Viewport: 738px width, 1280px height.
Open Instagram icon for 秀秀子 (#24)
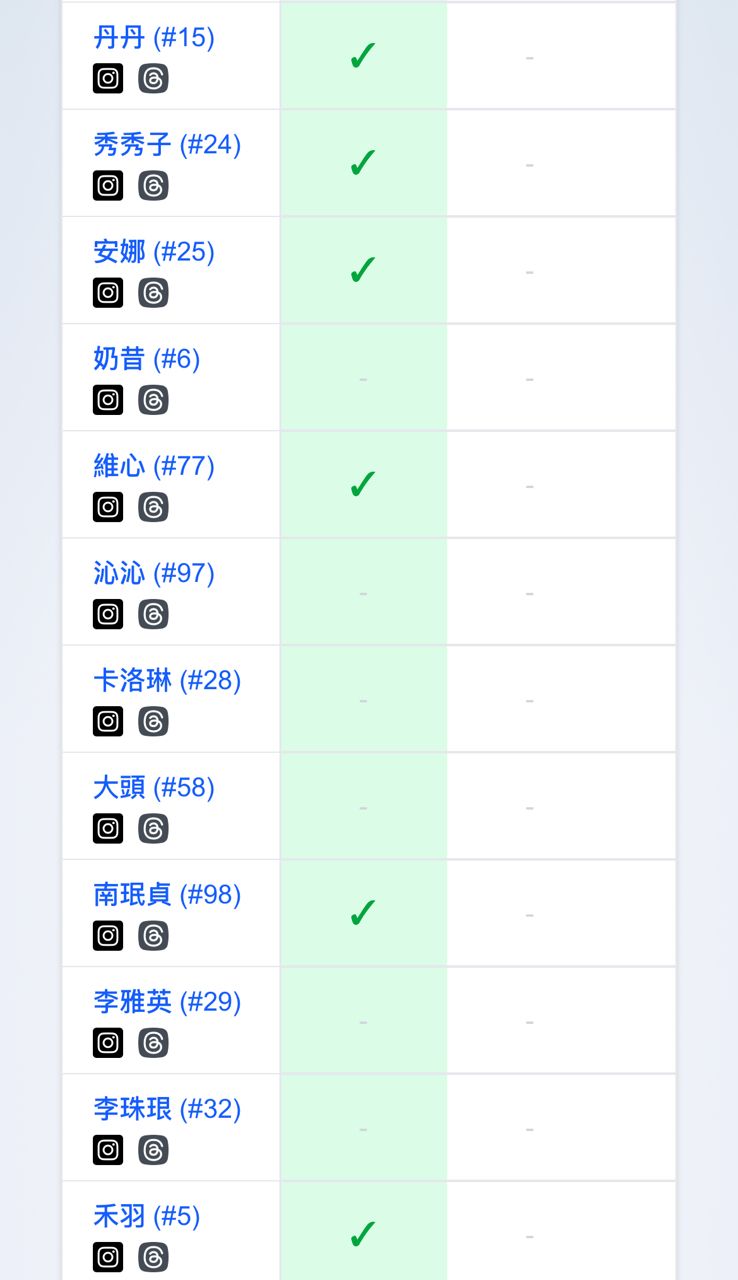(x=108, y=185)
